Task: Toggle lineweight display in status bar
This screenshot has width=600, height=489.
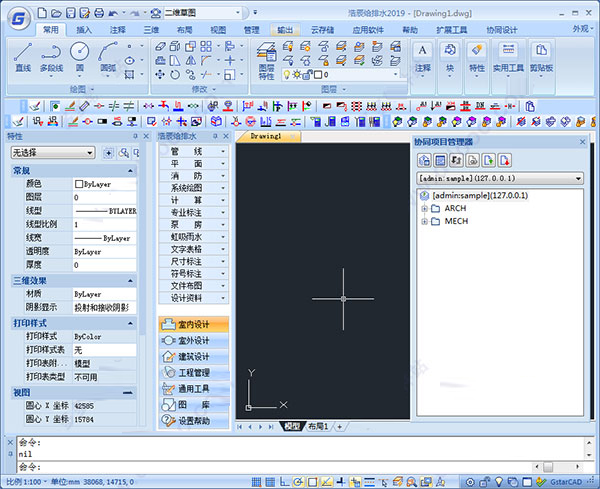Action: tap(369, 482)
